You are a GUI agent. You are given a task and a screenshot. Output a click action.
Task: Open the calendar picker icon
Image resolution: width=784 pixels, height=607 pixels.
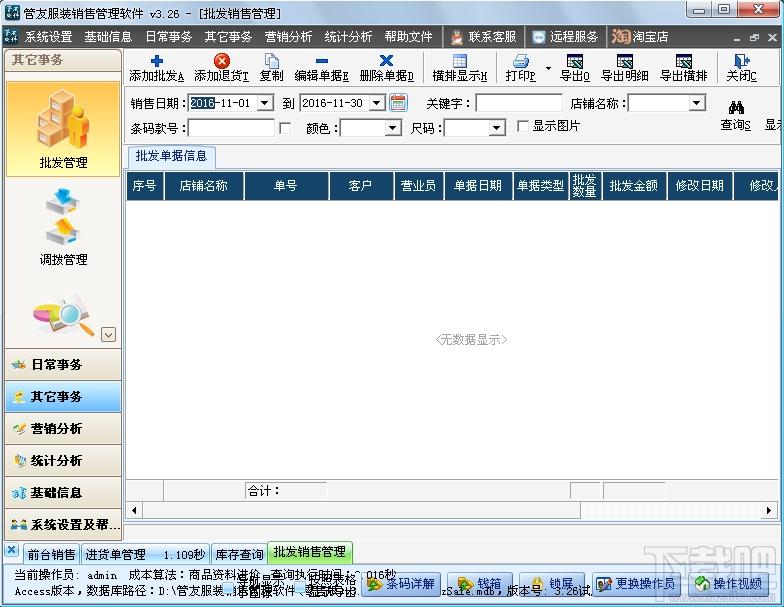point(398,103)
